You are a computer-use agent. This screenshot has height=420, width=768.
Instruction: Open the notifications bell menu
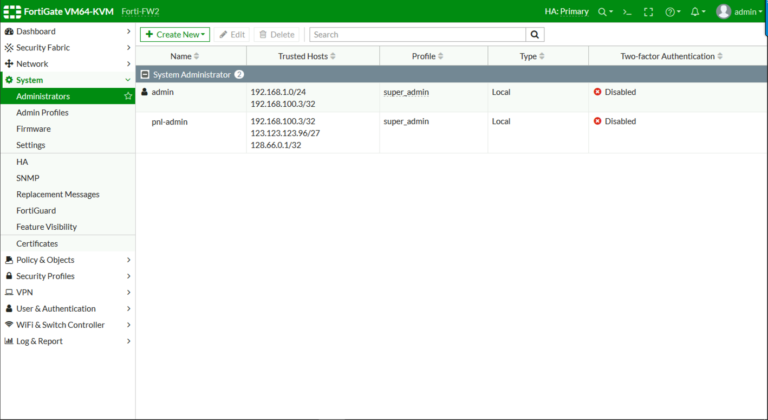coord(697,12)
